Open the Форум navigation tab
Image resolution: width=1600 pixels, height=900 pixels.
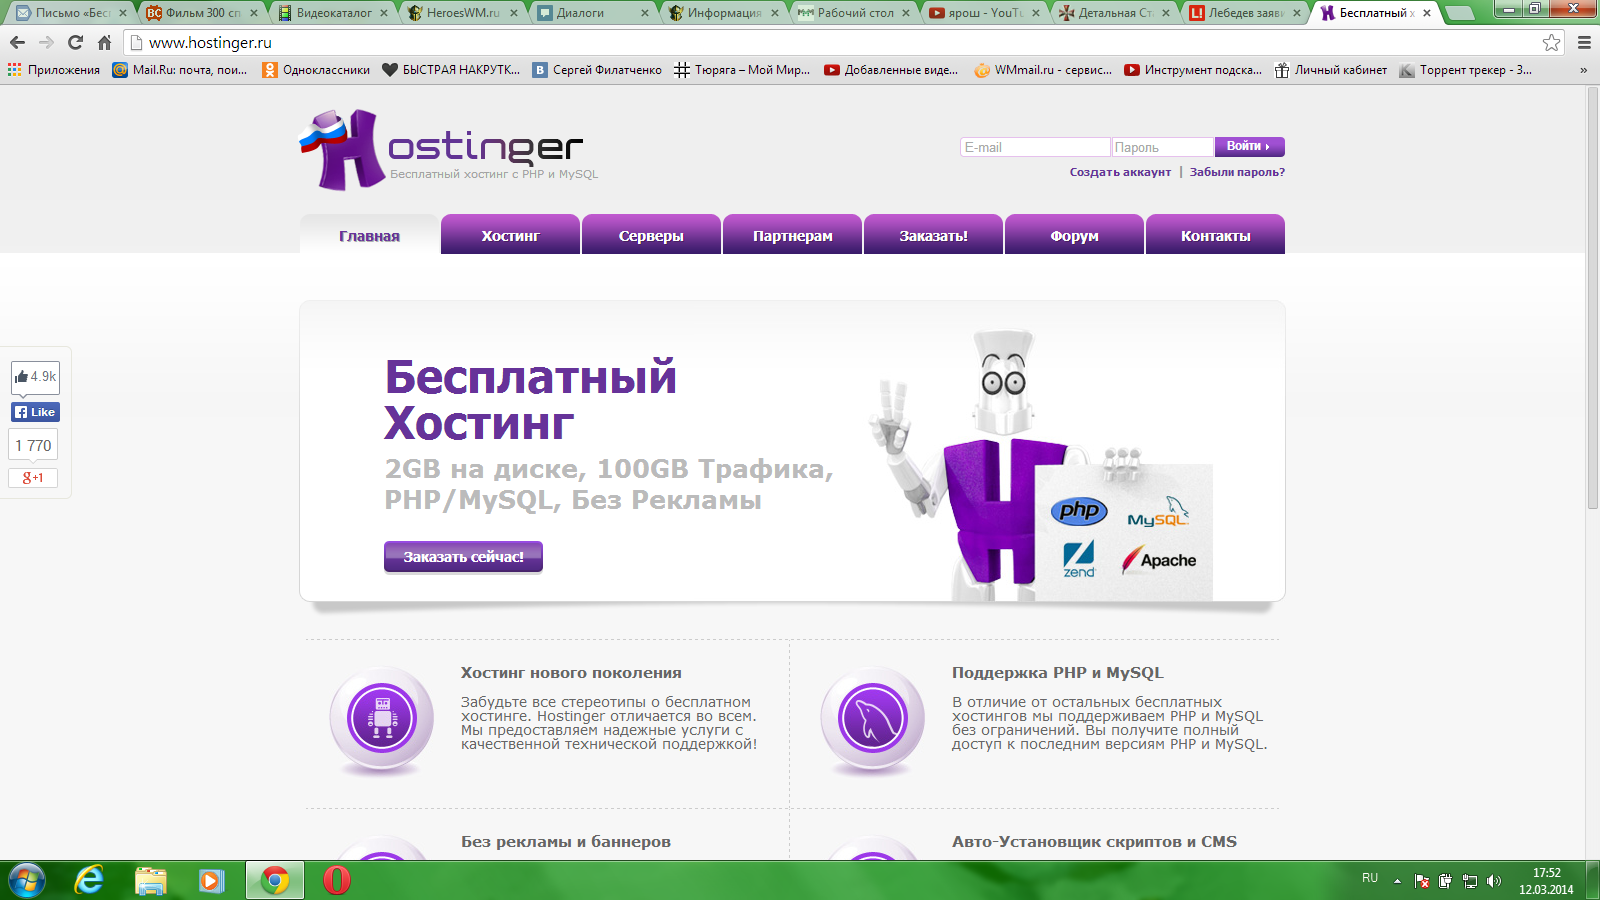pyautogui.click(x=1074, y=235)
